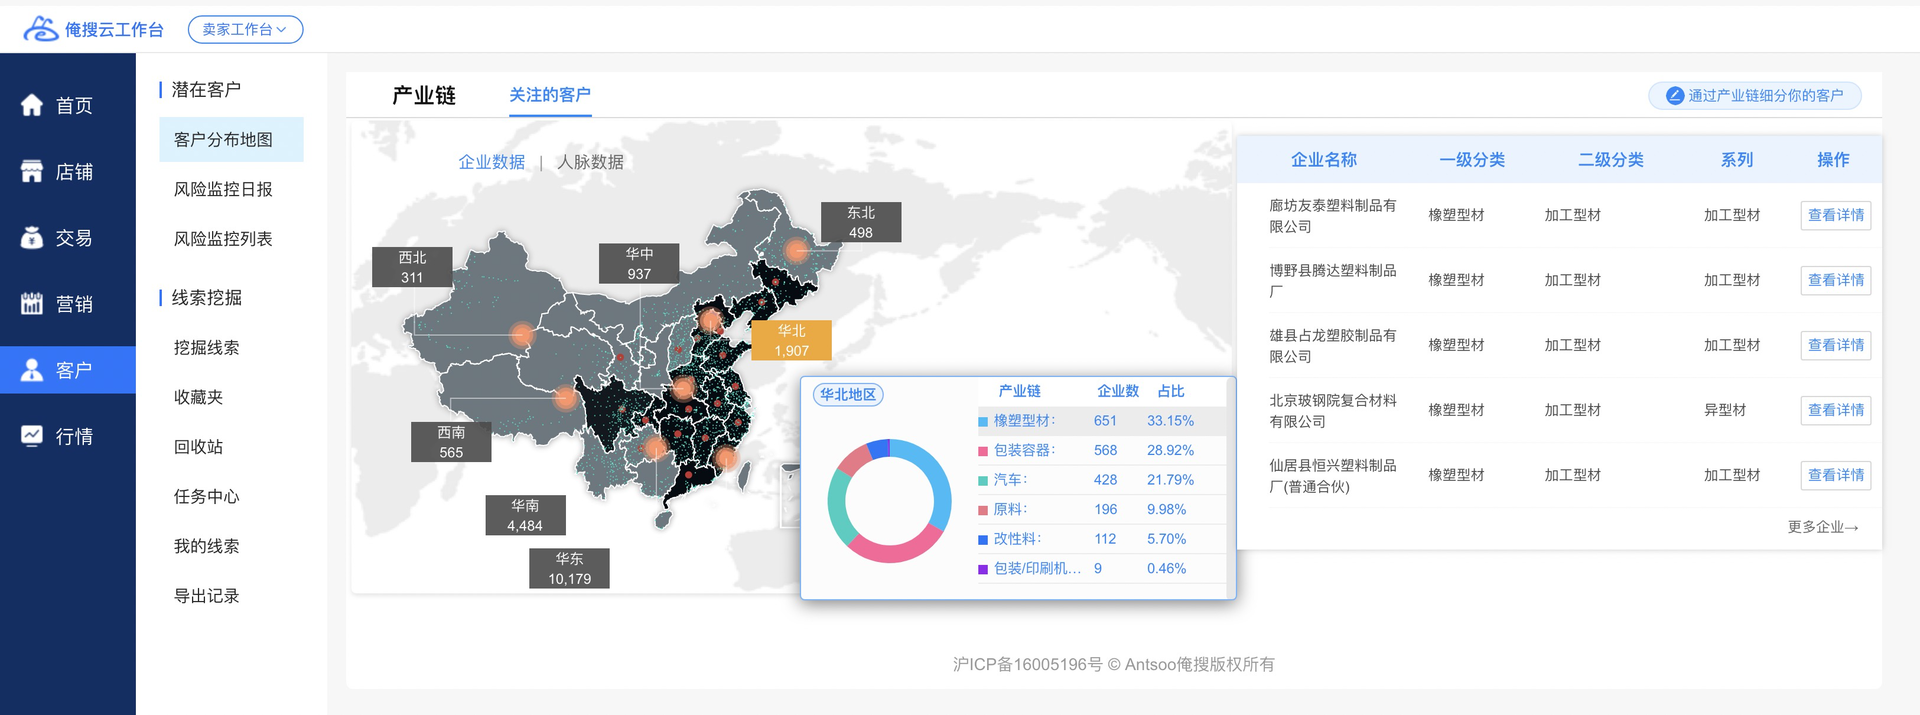Open the 店铺 store icon

(32, 172)
